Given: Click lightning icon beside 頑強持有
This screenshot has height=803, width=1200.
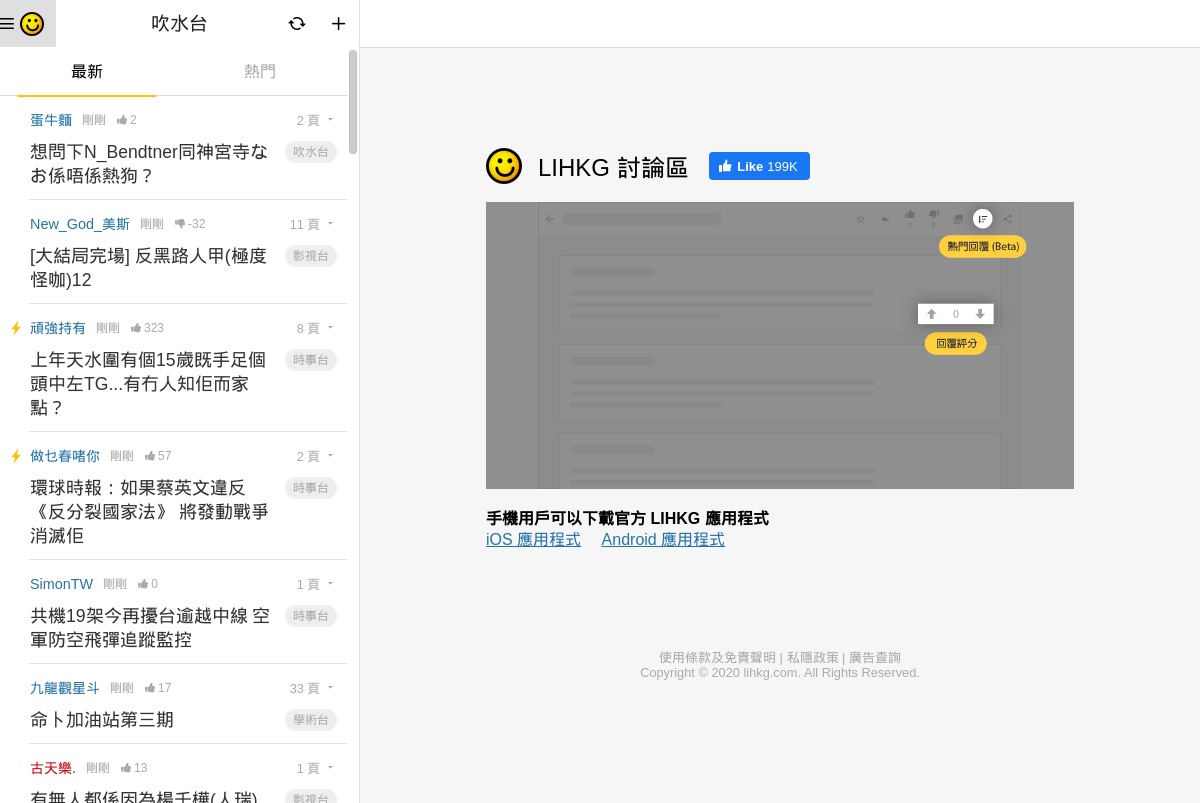Looking at the screenshot, I should tap(16, 328).
